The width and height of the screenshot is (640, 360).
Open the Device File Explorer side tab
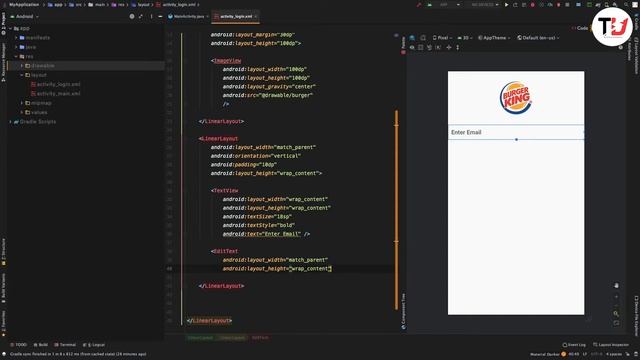[636, 316]
